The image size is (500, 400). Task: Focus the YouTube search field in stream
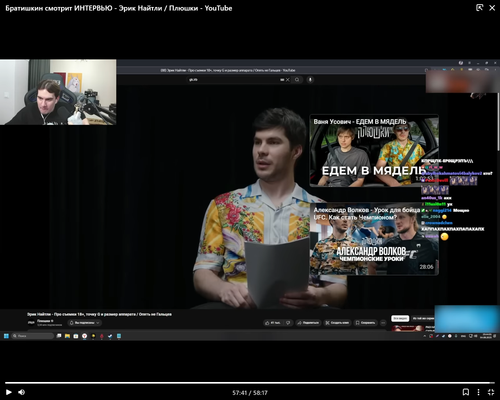pyautogui.click(x=233, y=80)
